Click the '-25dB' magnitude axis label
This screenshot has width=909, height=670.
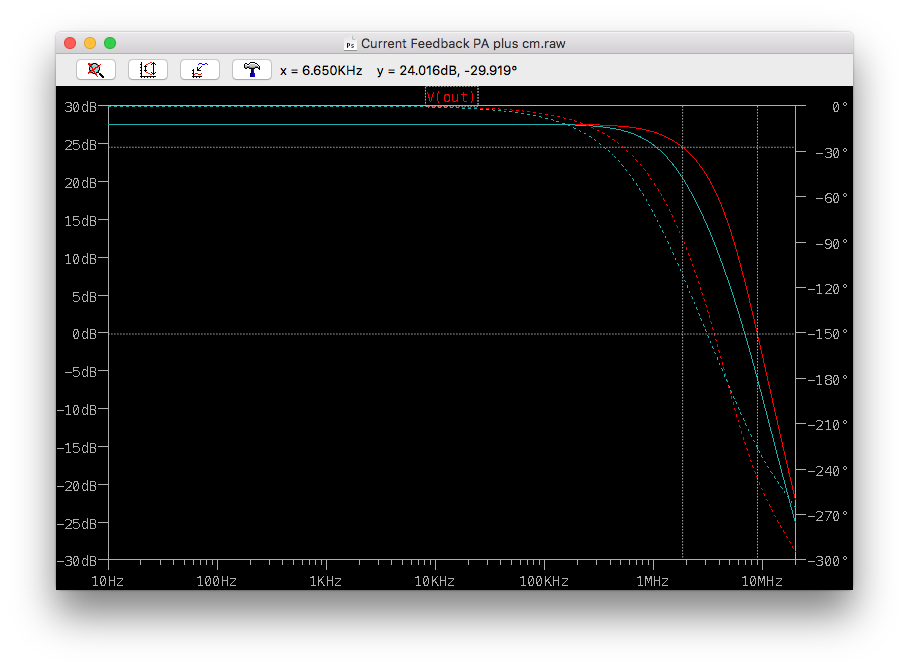[x=77, y=524]
